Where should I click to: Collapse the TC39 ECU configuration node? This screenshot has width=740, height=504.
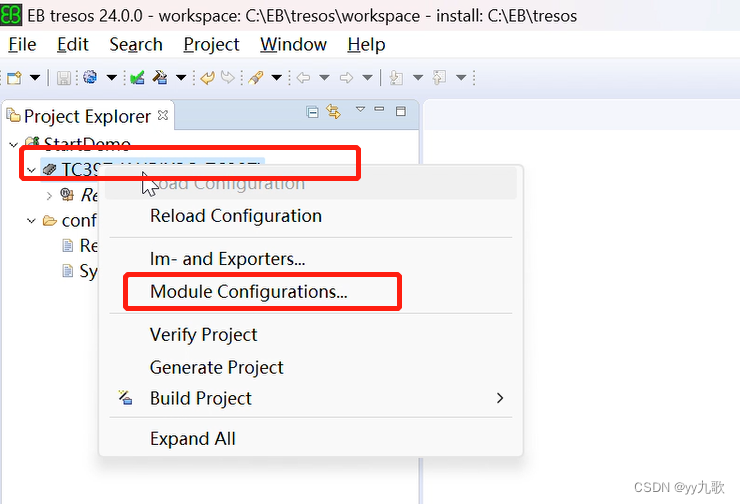coord(31,169)
